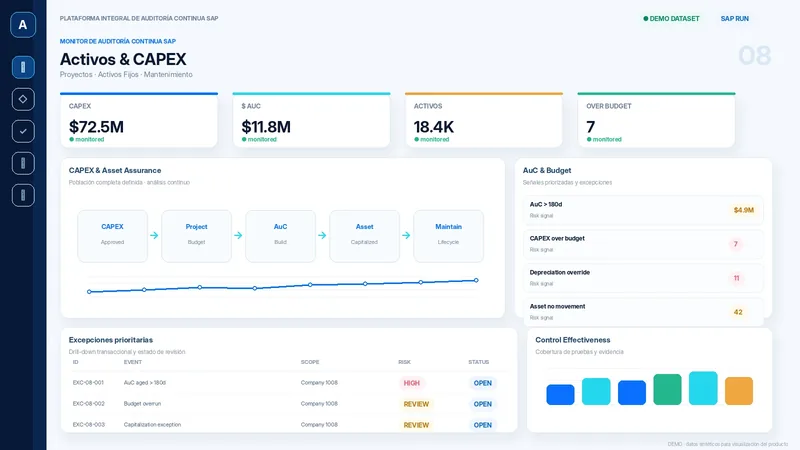Click the orange Control Effectiveness bar
This screenshot has width=800, height=450.
pos(739,391)
